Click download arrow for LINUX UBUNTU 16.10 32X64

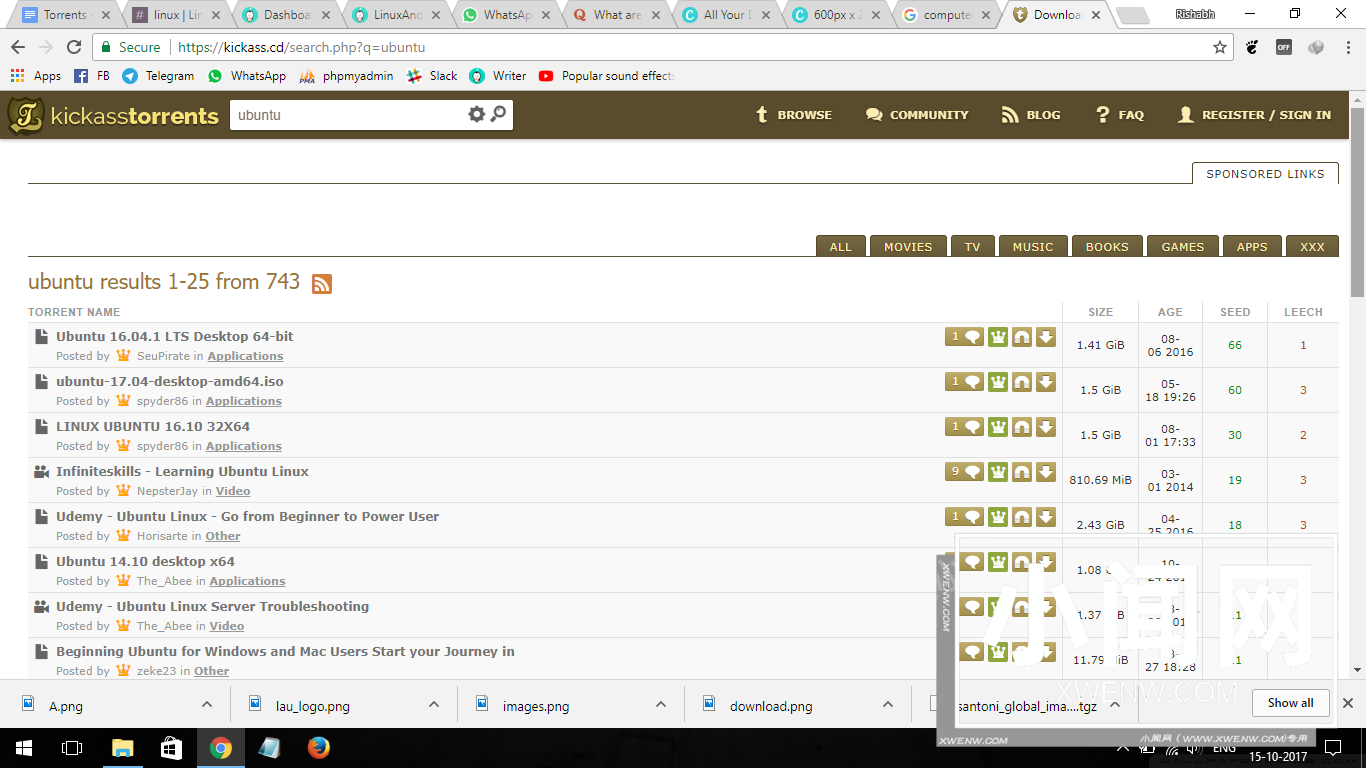coord(1046,427)
